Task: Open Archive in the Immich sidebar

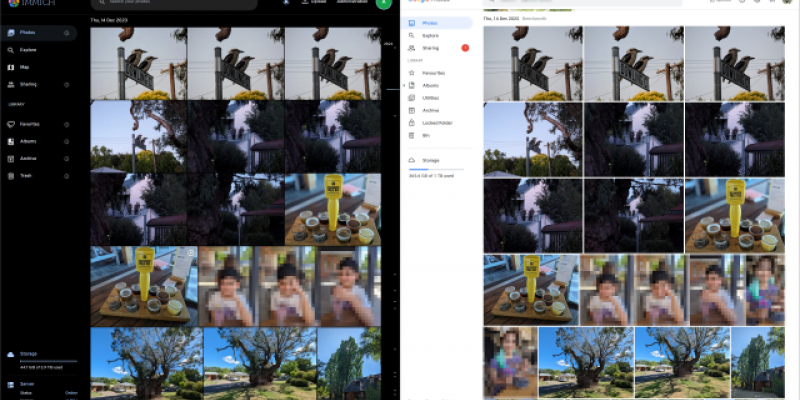Action: (x=38, y=158)
